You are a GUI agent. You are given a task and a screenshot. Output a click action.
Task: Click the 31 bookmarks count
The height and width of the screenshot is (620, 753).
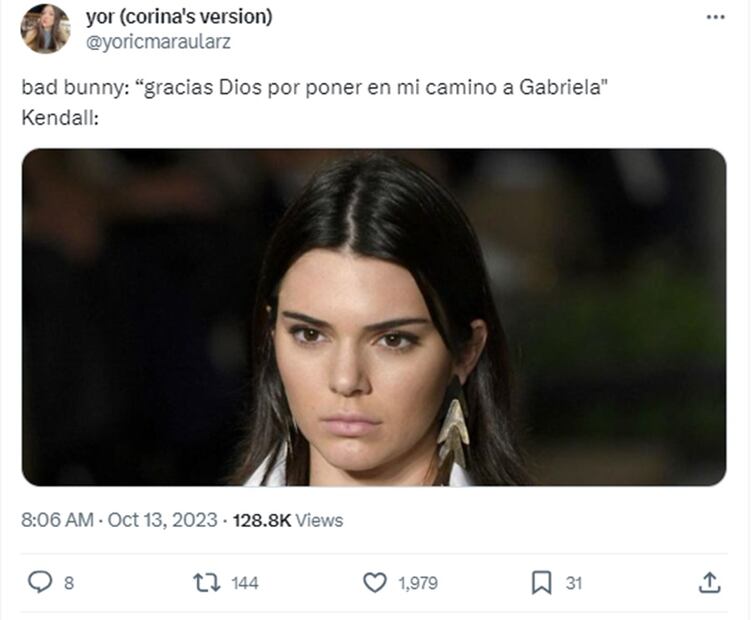574,583
